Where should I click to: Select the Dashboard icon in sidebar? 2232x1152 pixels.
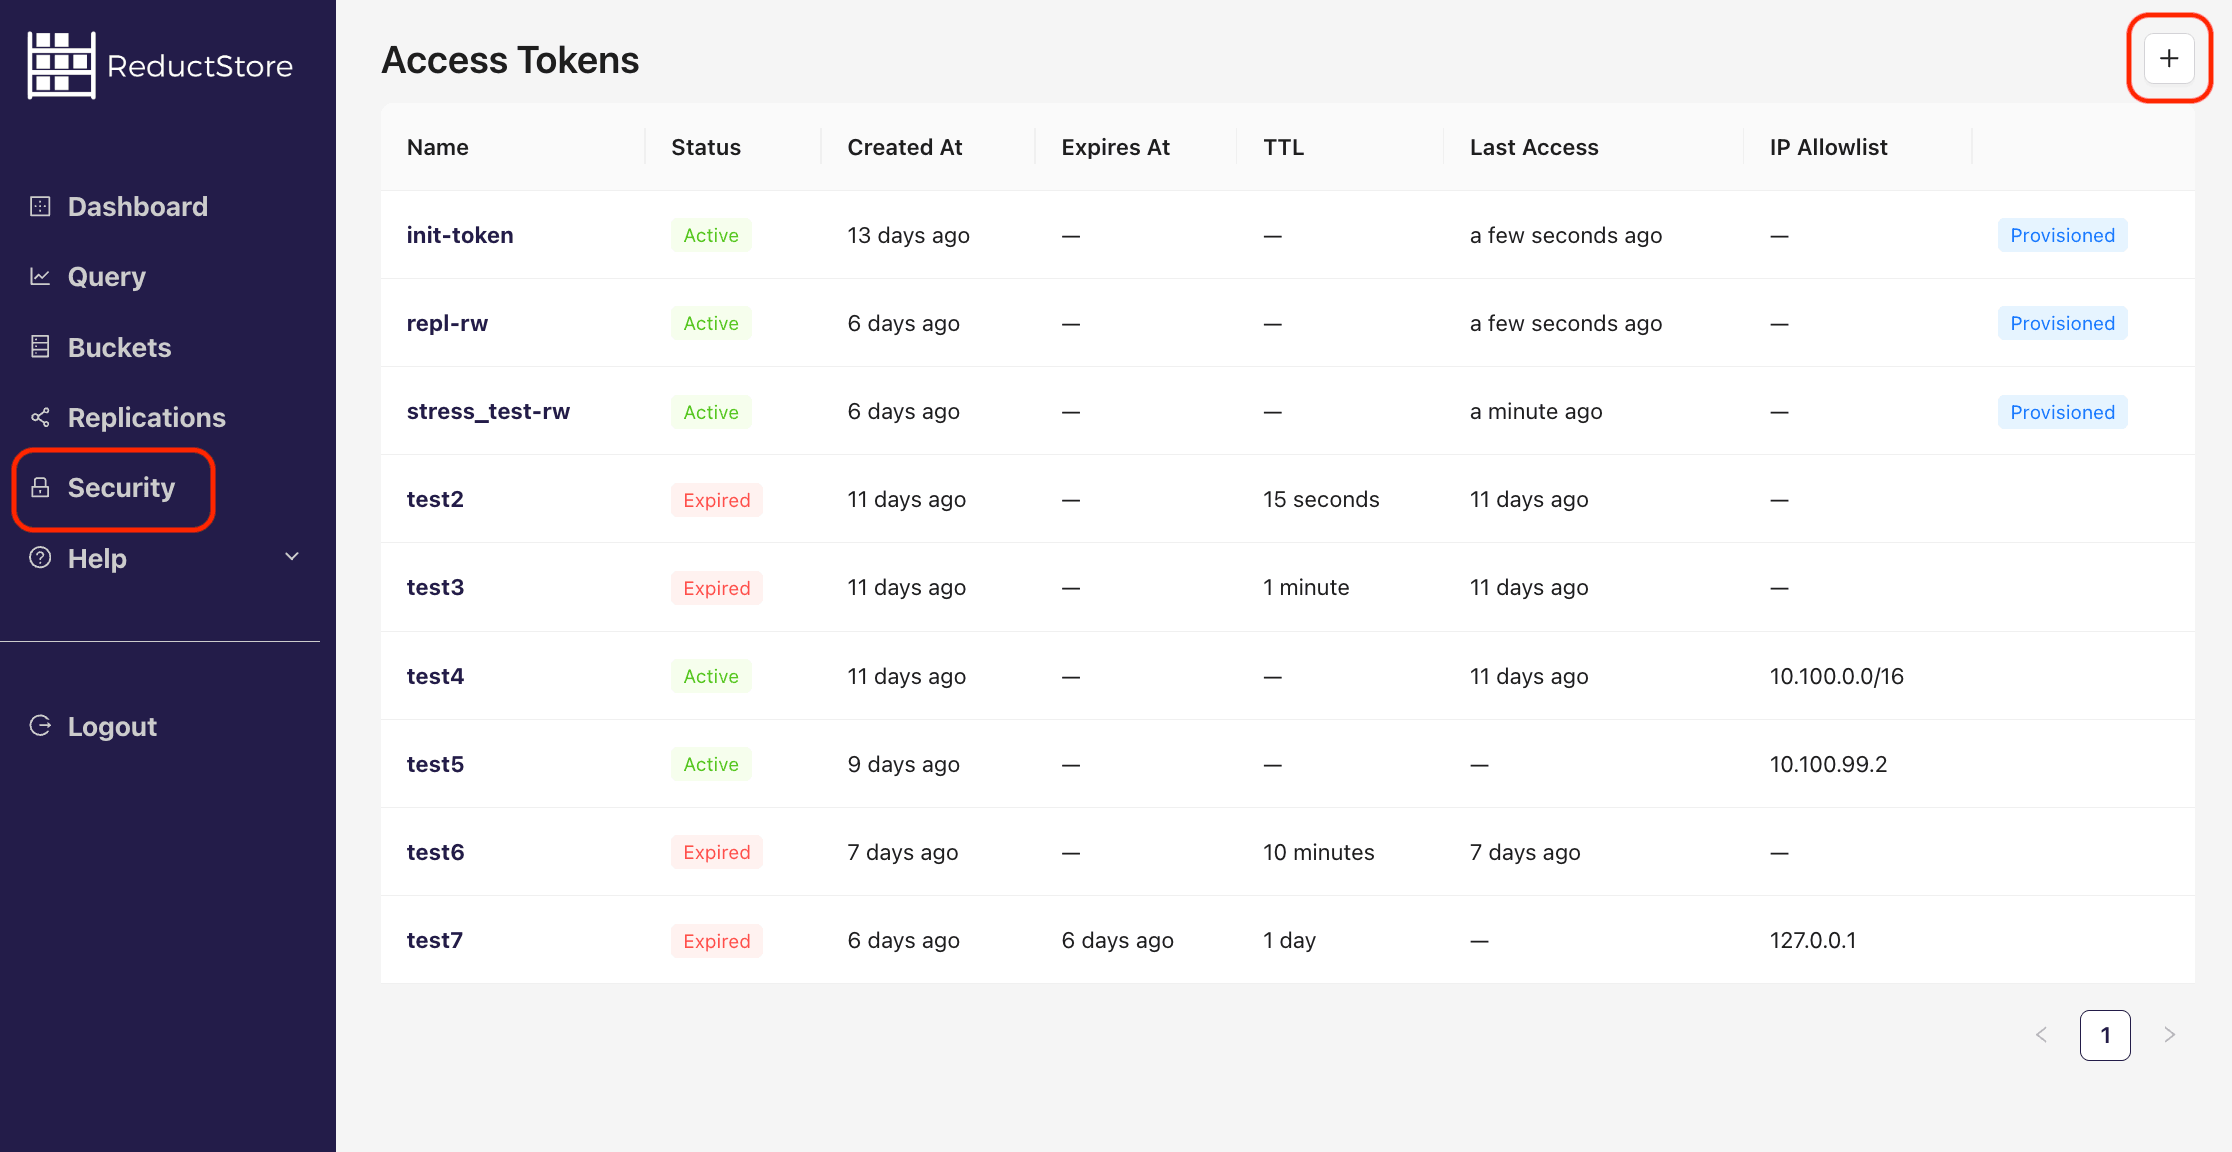40,205
